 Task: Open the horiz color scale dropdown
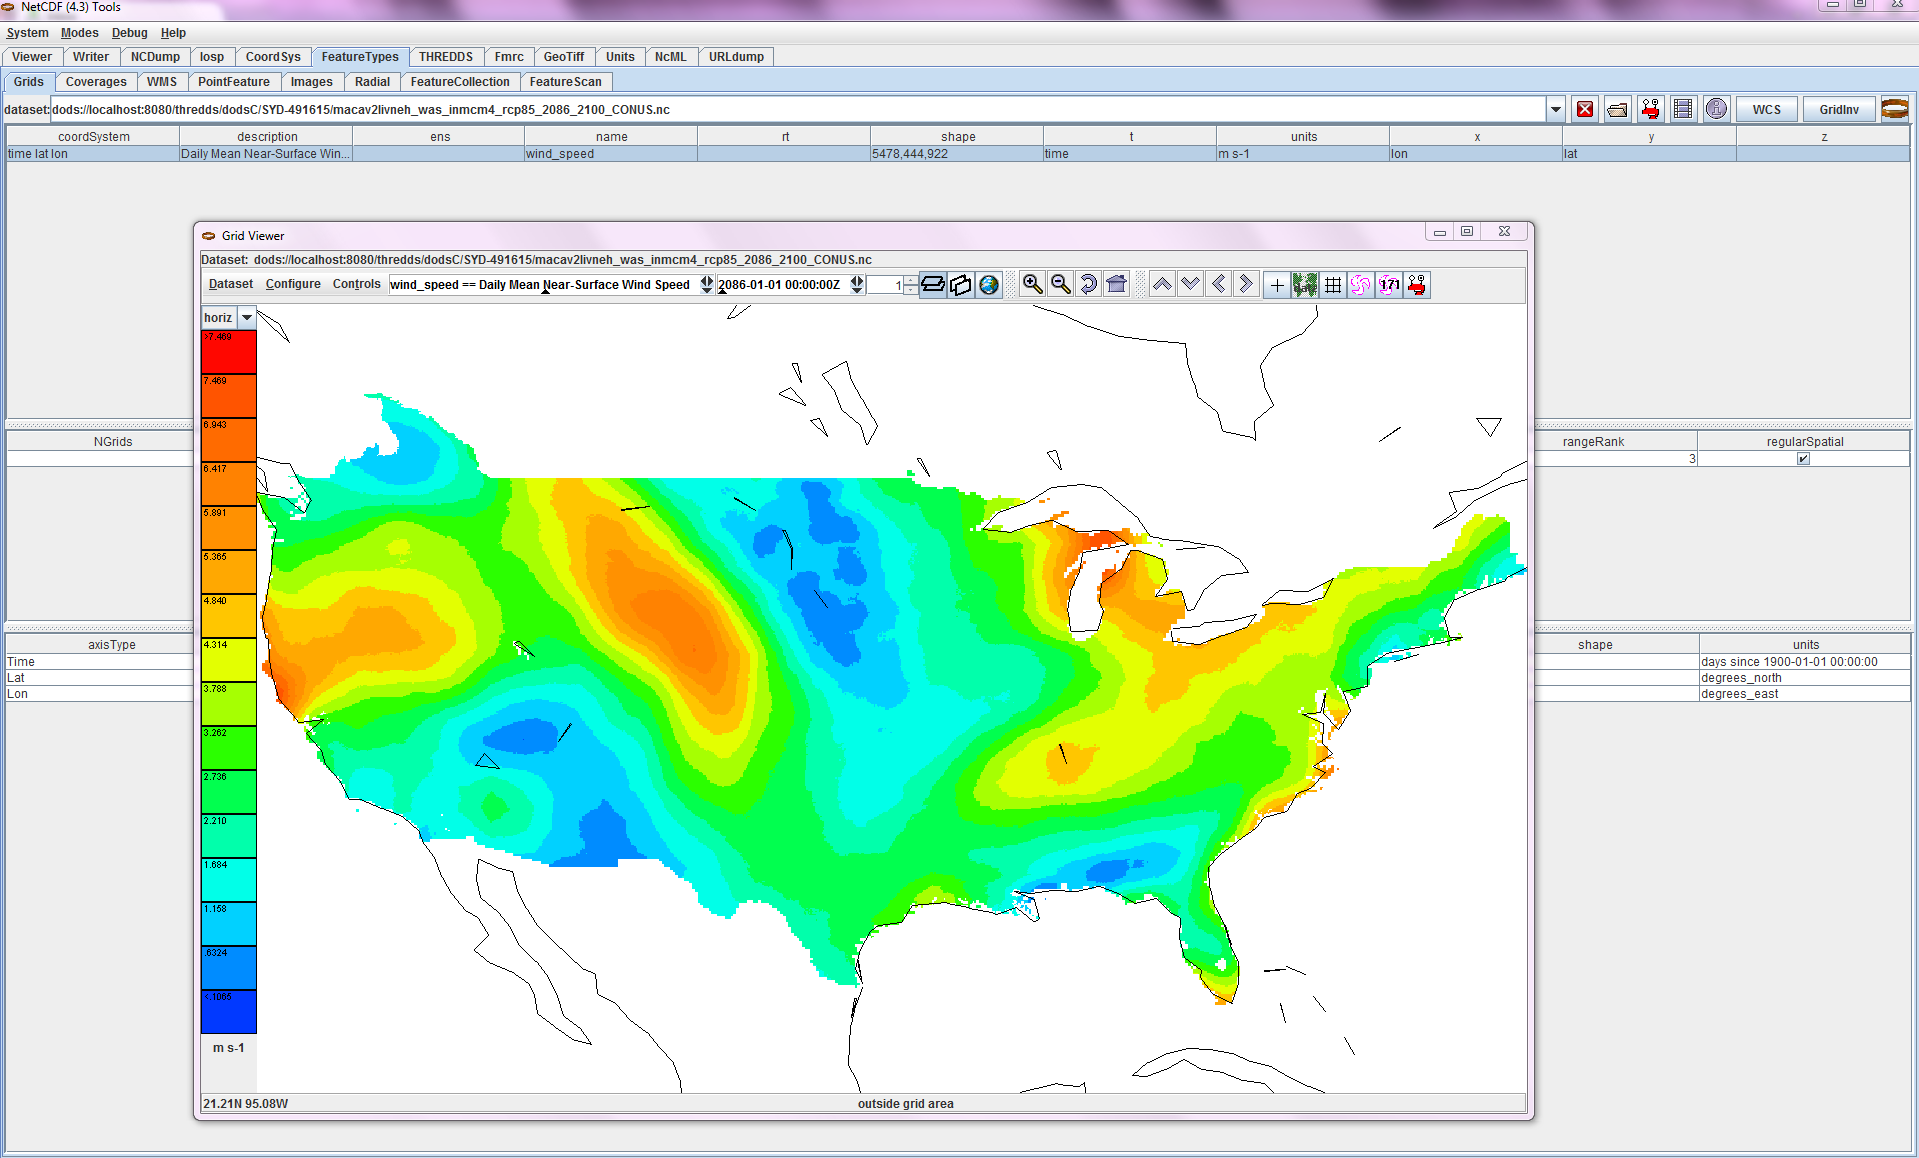(x=246, y=318)
